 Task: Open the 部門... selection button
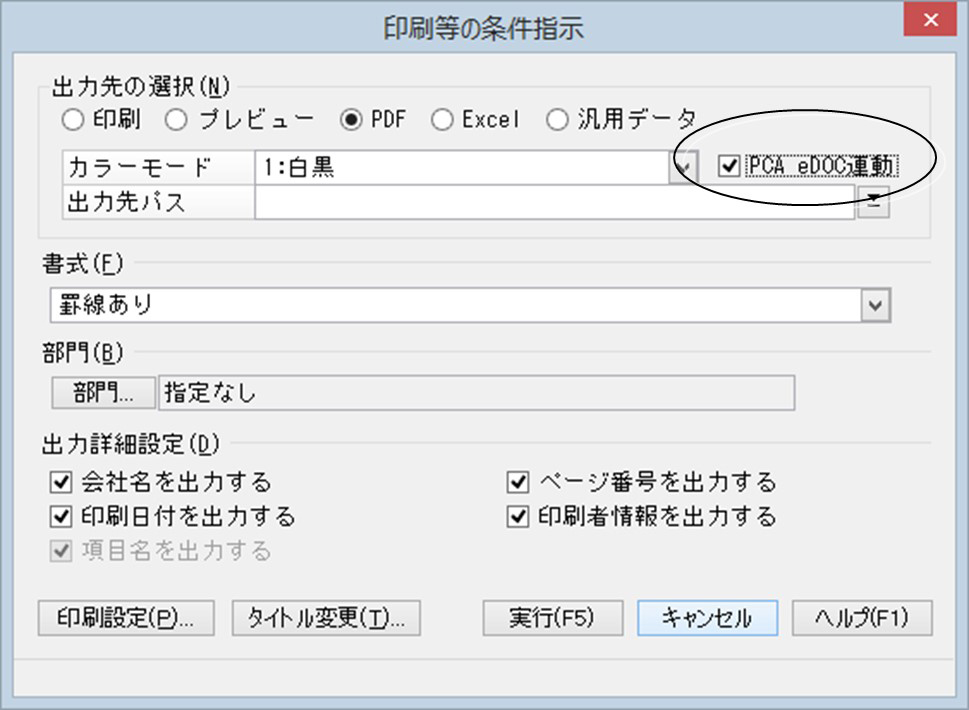[x=103, y=392]
